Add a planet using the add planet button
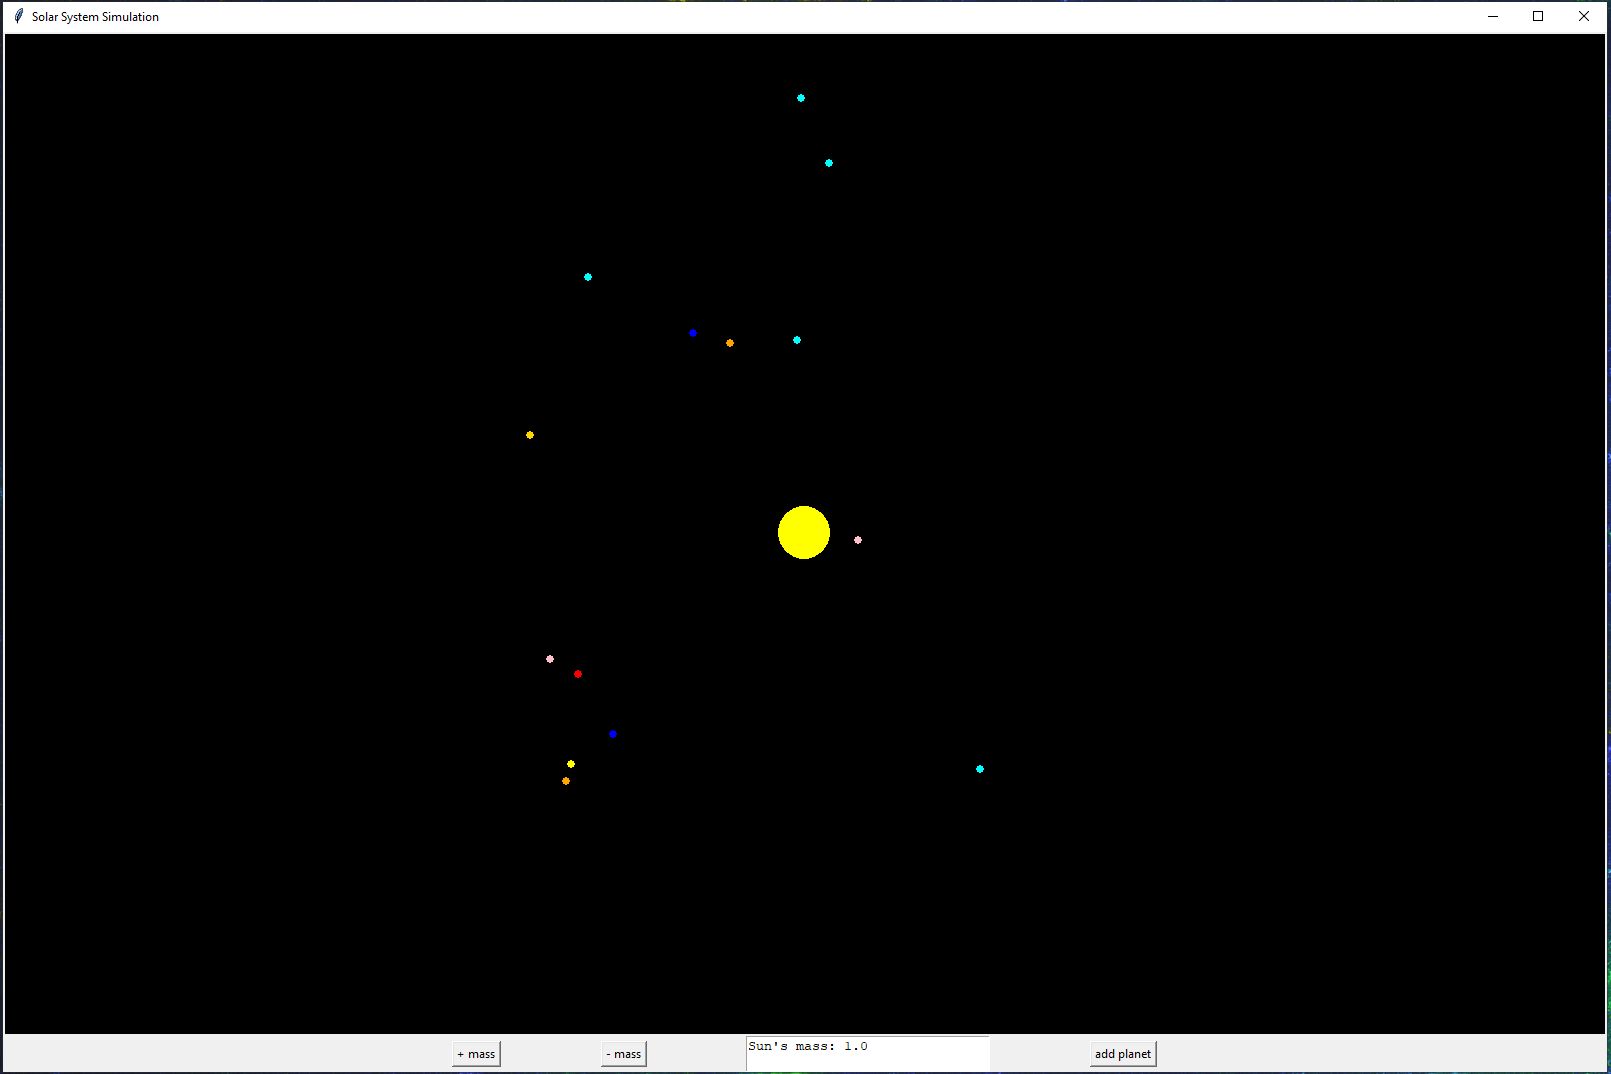Screen dimensions: 1611x1074 click(x=1123, y=1053)
